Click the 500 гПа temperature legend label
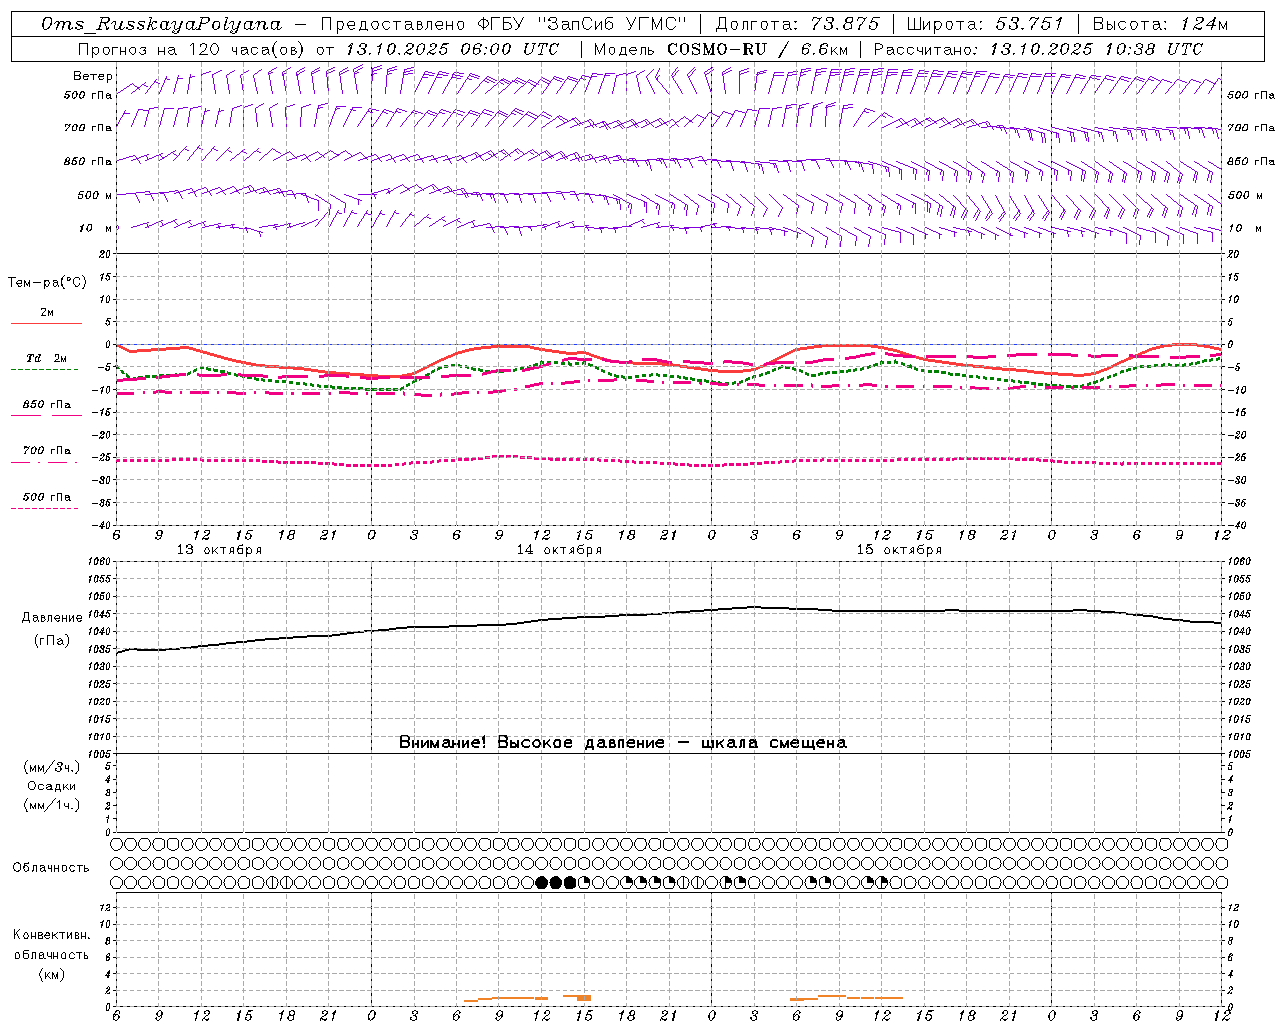Viewport: 1280px width, 1024px height. (47, 497)
